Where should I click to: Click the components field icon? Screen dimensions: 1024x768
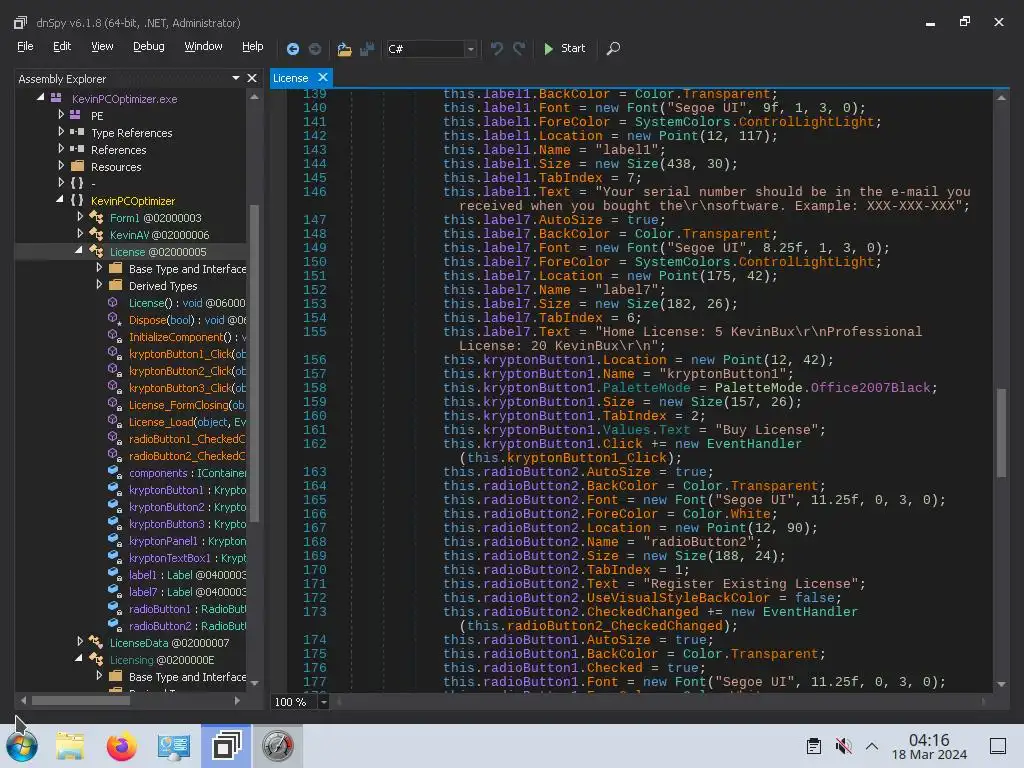[x=114, y=472]
